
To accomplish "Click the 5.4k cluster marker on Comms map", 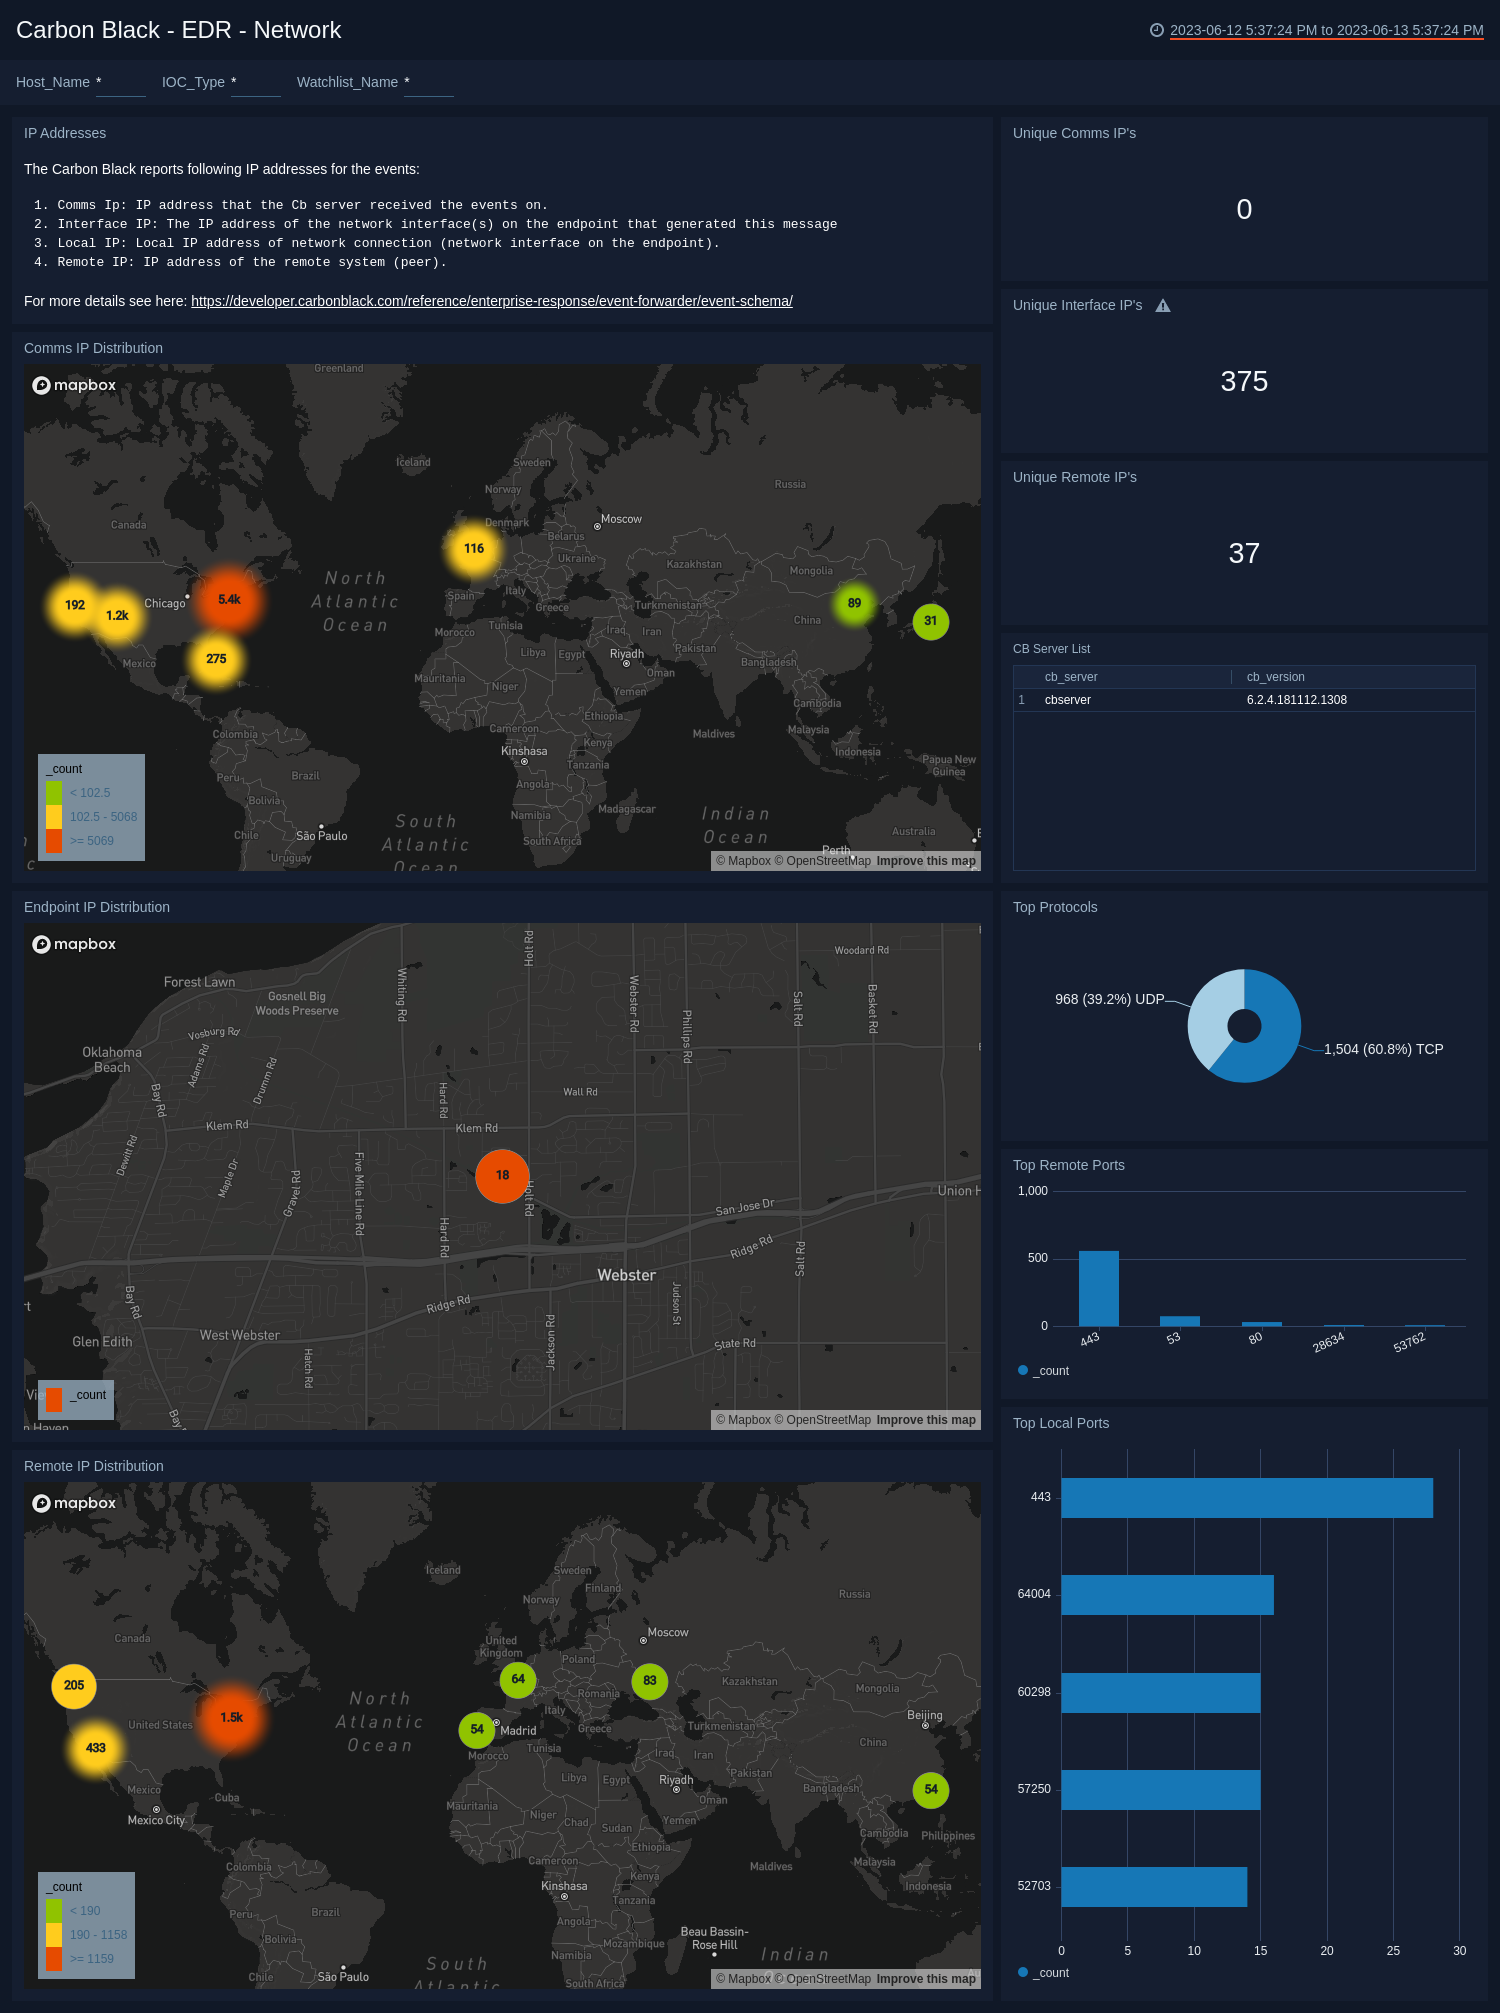I will (229, 600).
